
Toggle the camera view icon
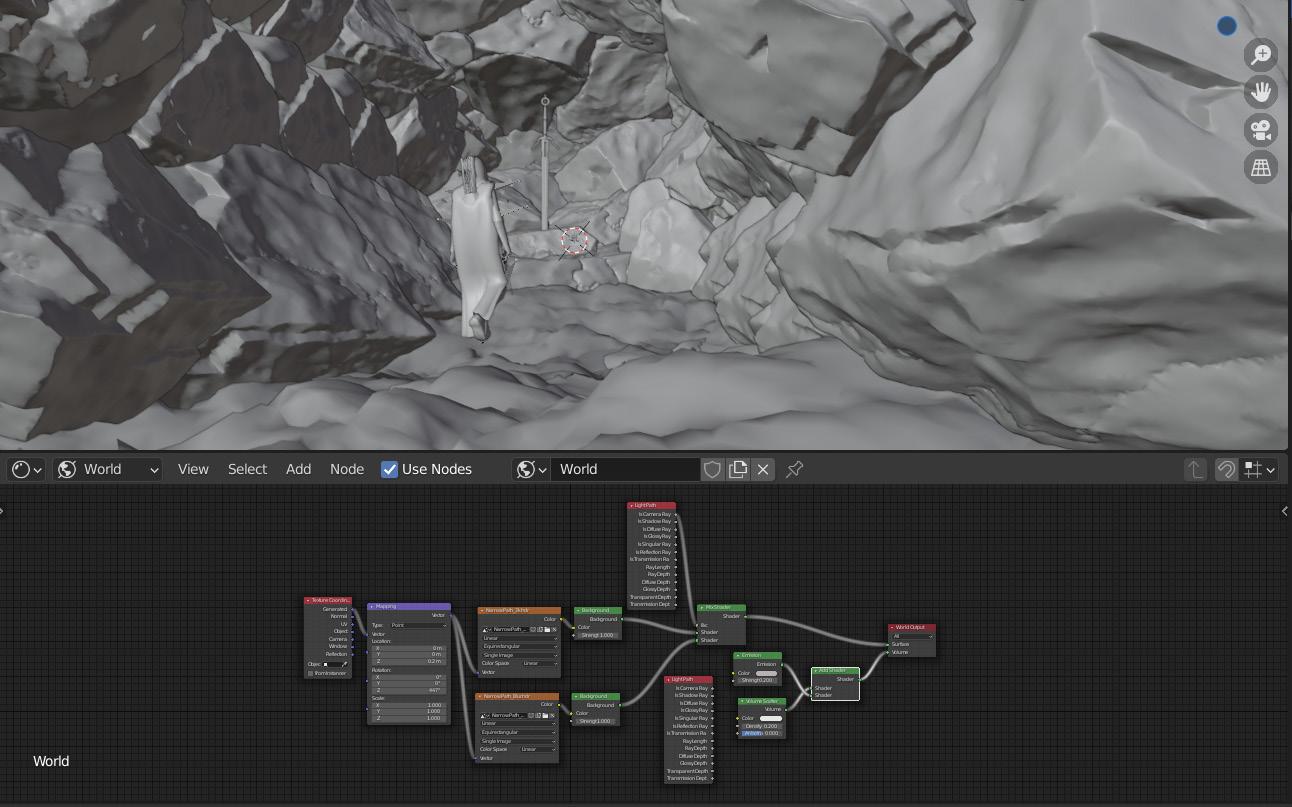click(x=1261, y=130)
